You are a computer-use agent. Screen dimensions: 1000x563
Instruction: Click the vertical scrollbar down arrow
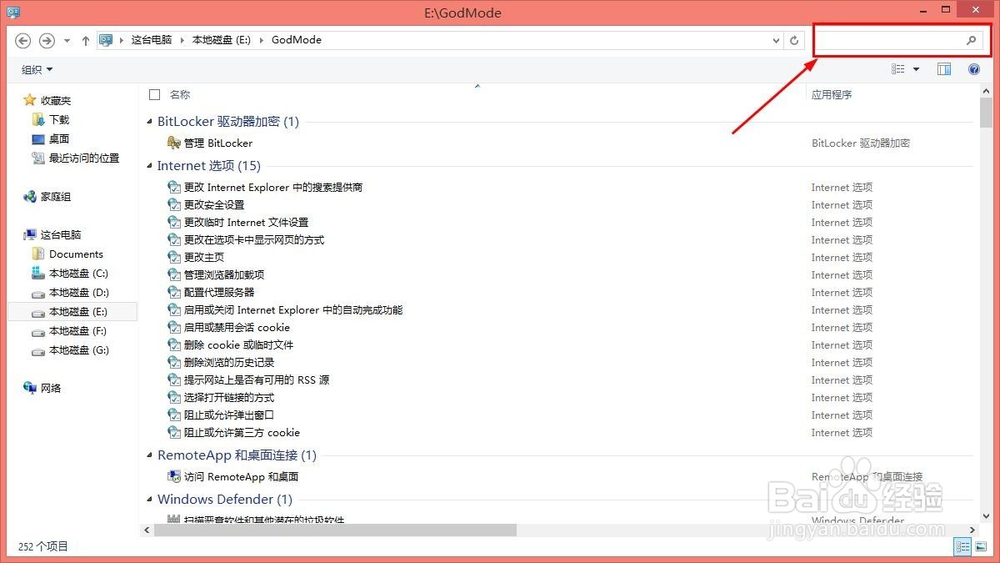pyautogui.click(x=986, y=516)
